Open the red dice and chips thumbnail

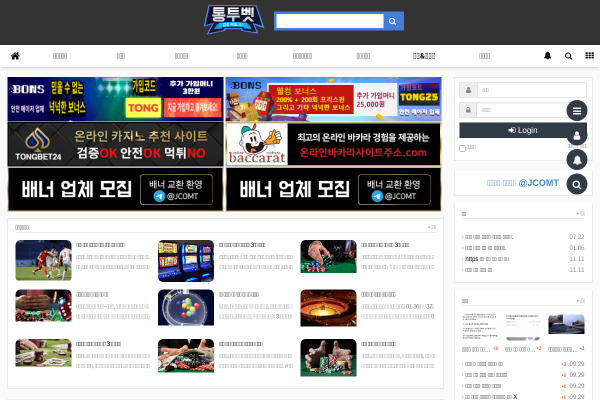coord(43,305)
